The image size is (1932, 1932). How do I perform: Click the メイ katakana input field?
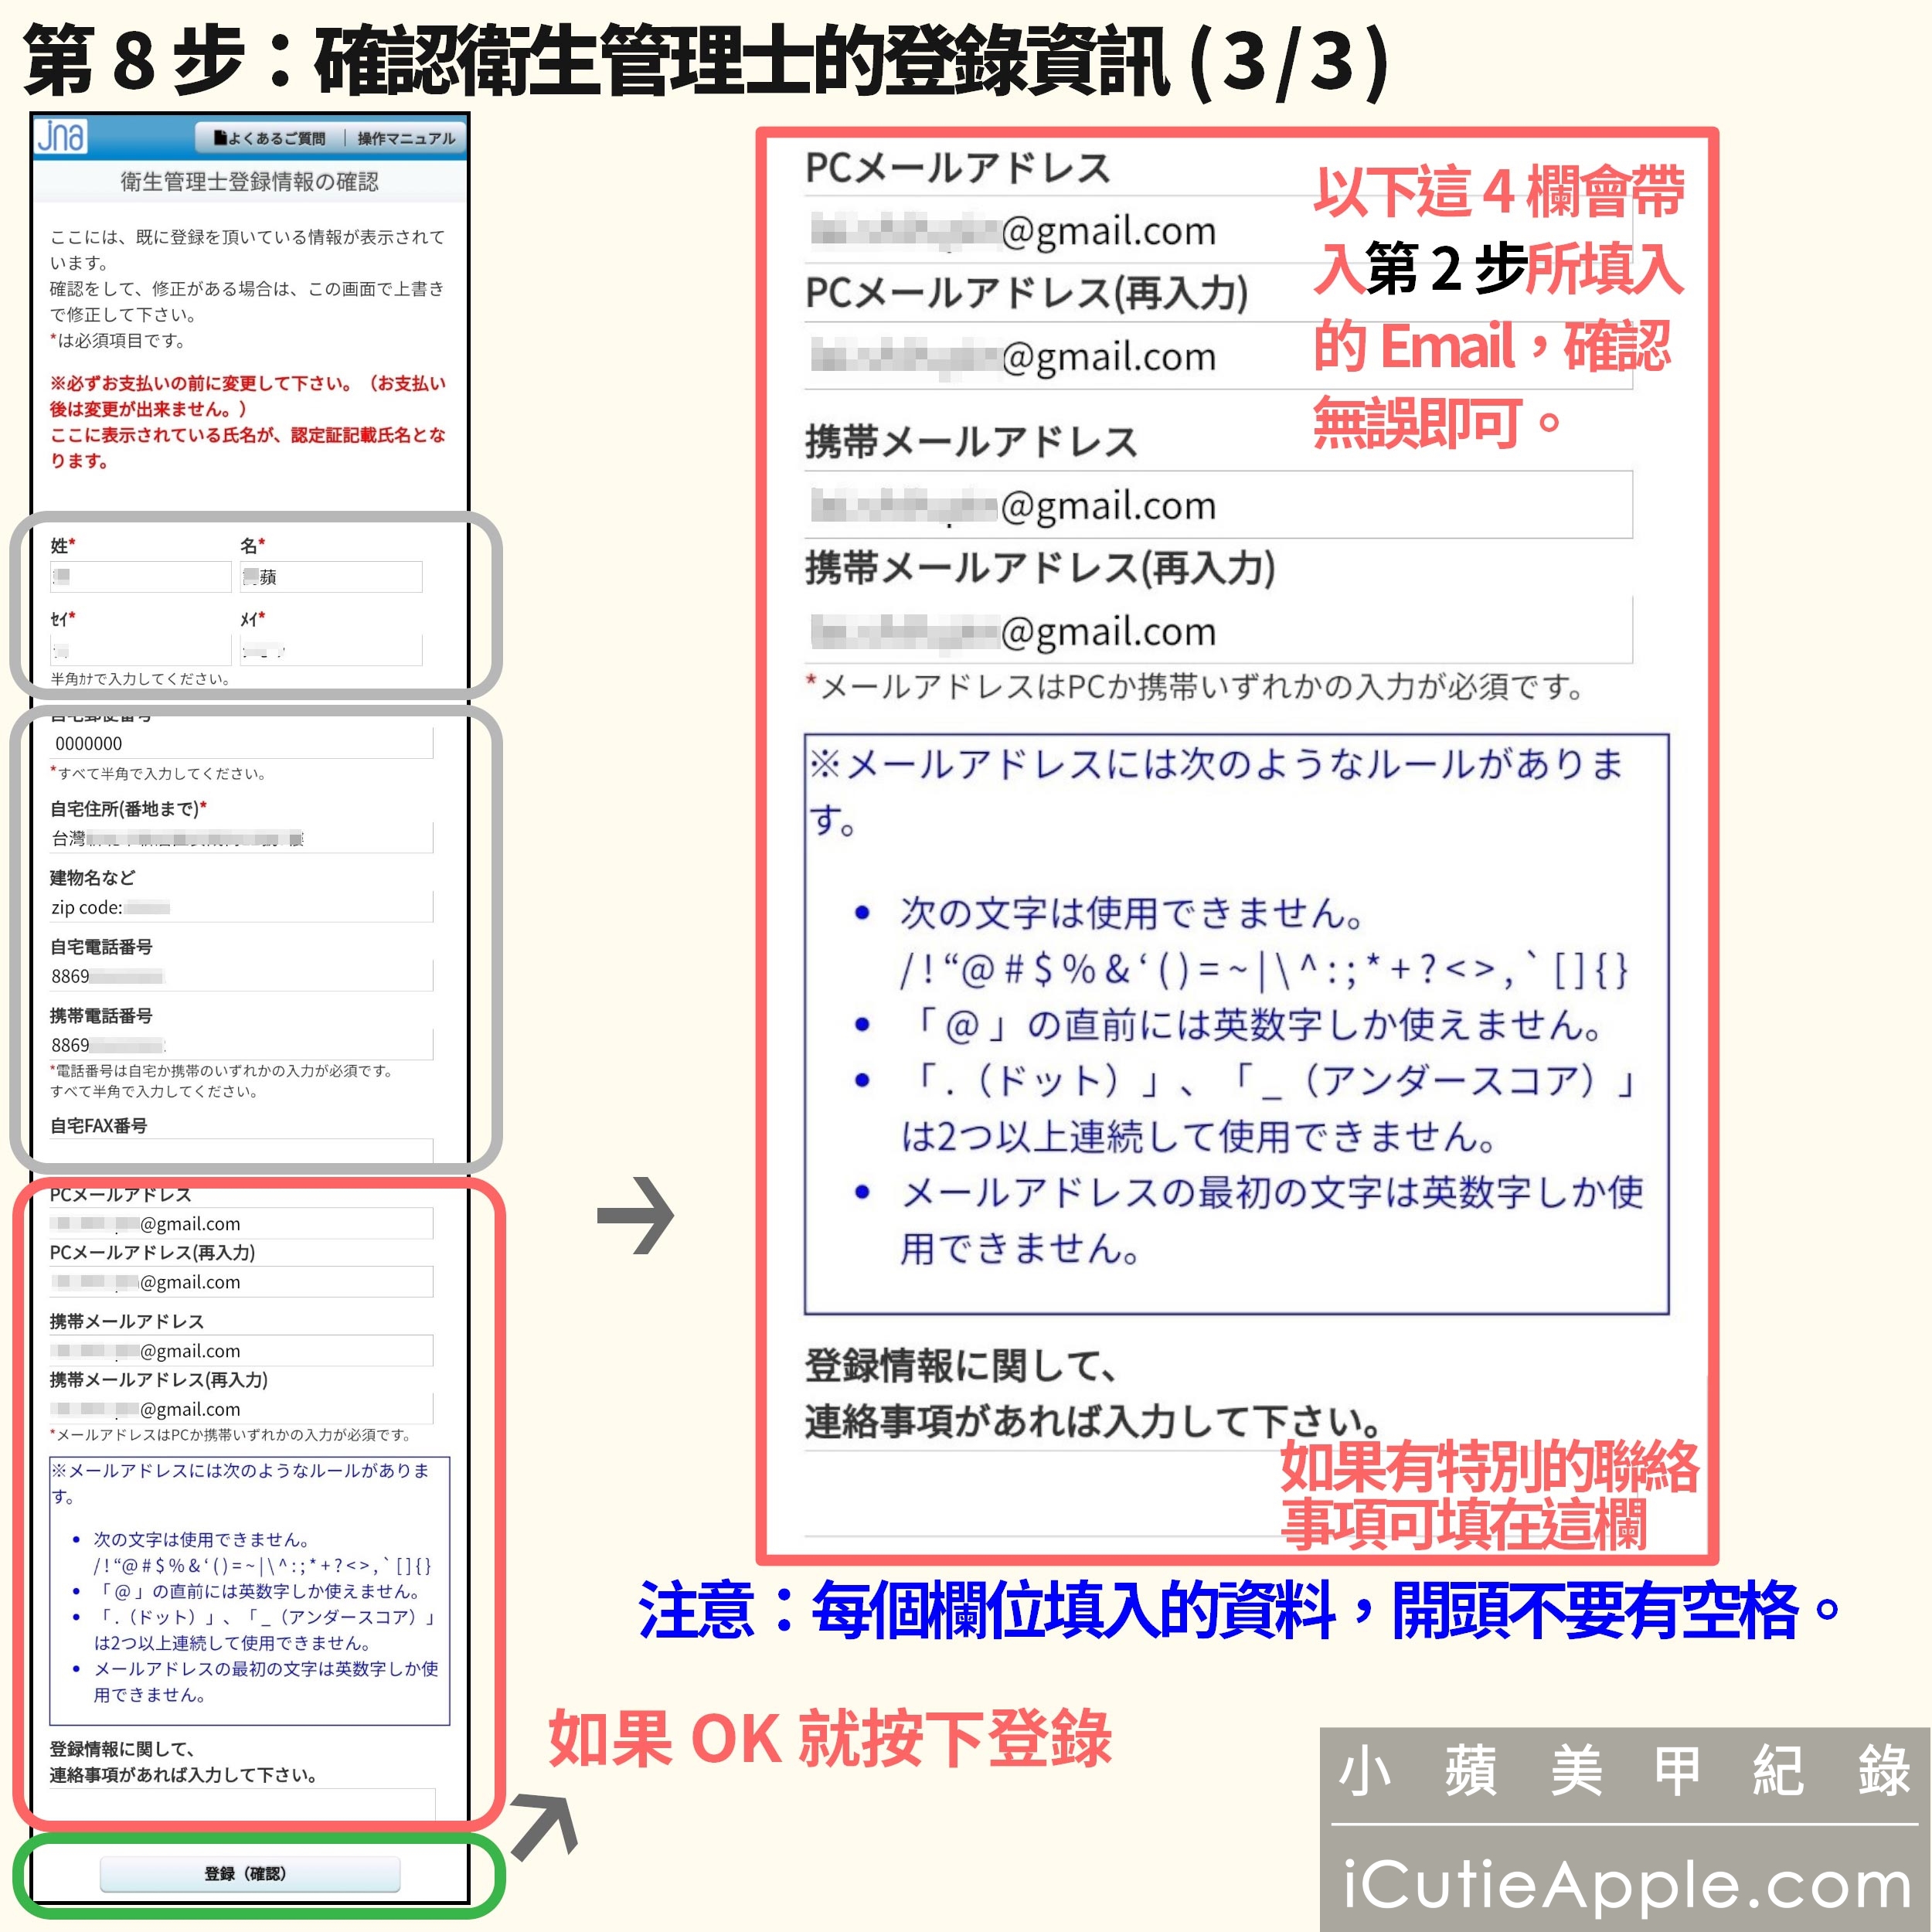point(331,650)
